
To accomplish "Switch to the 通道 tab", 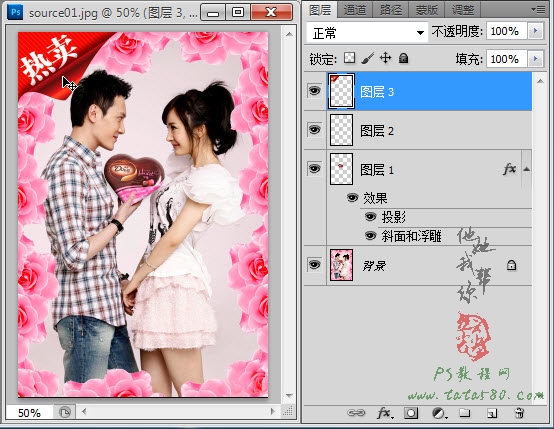I will (354, 10).
